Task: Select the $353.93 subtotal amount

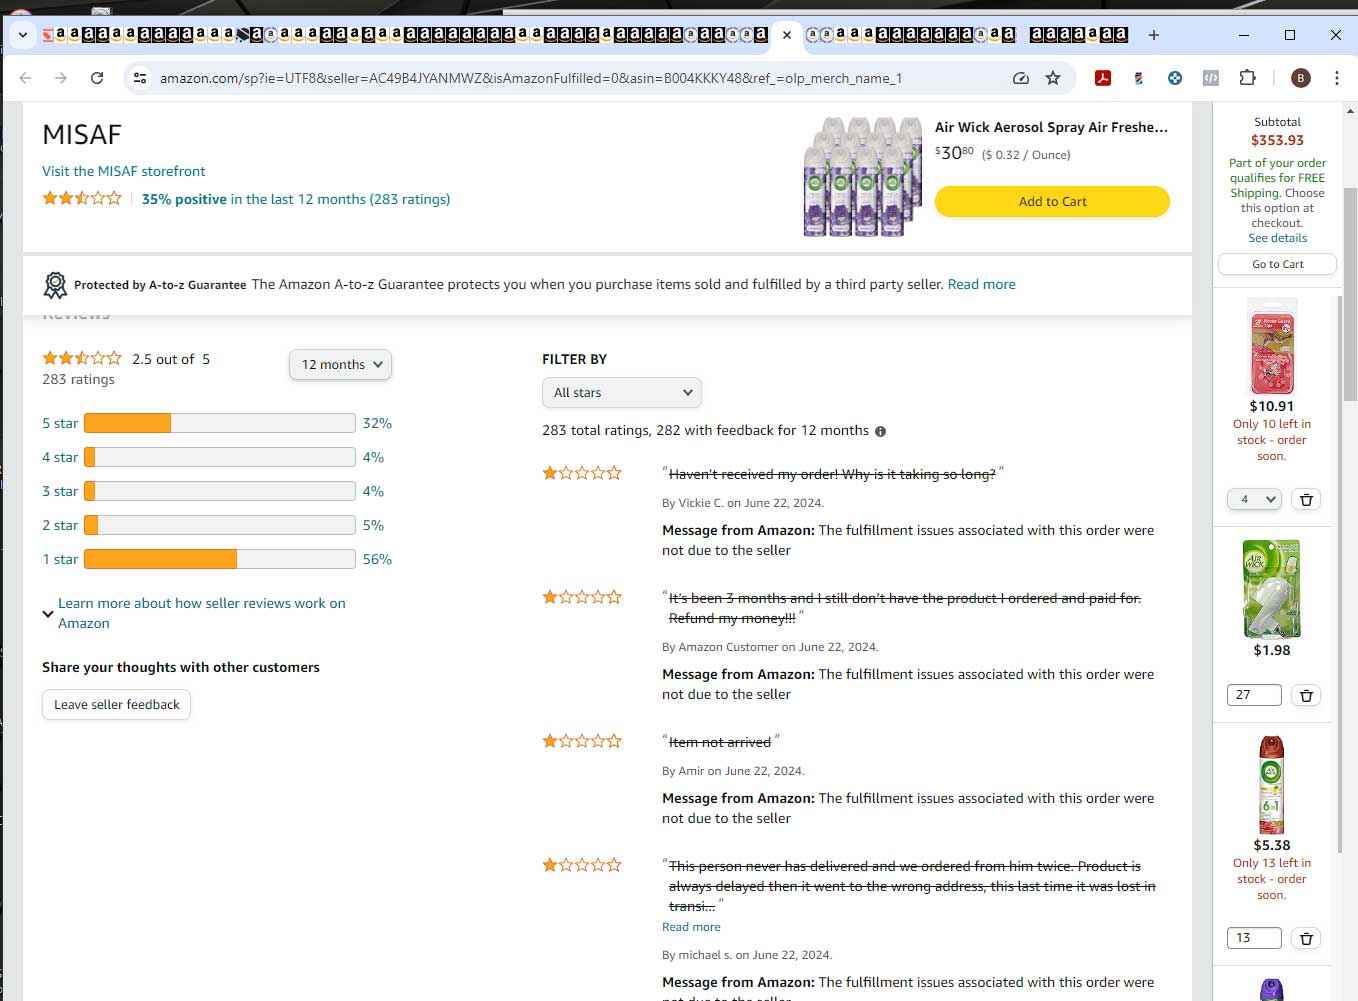Action: (x=1277, y=141)
